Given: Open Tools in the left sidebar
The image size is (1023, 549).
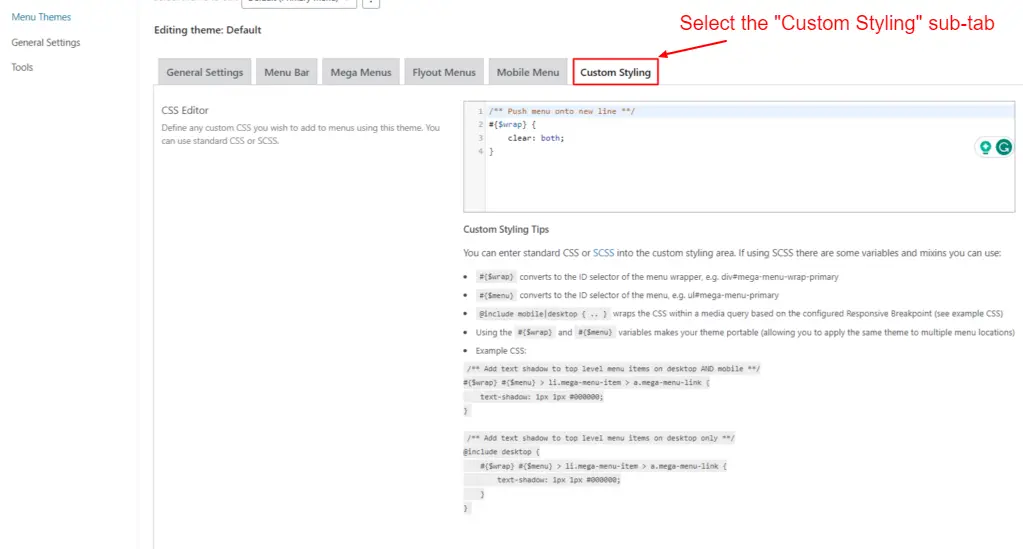Looking at the screenshot, I should point(22,67).
